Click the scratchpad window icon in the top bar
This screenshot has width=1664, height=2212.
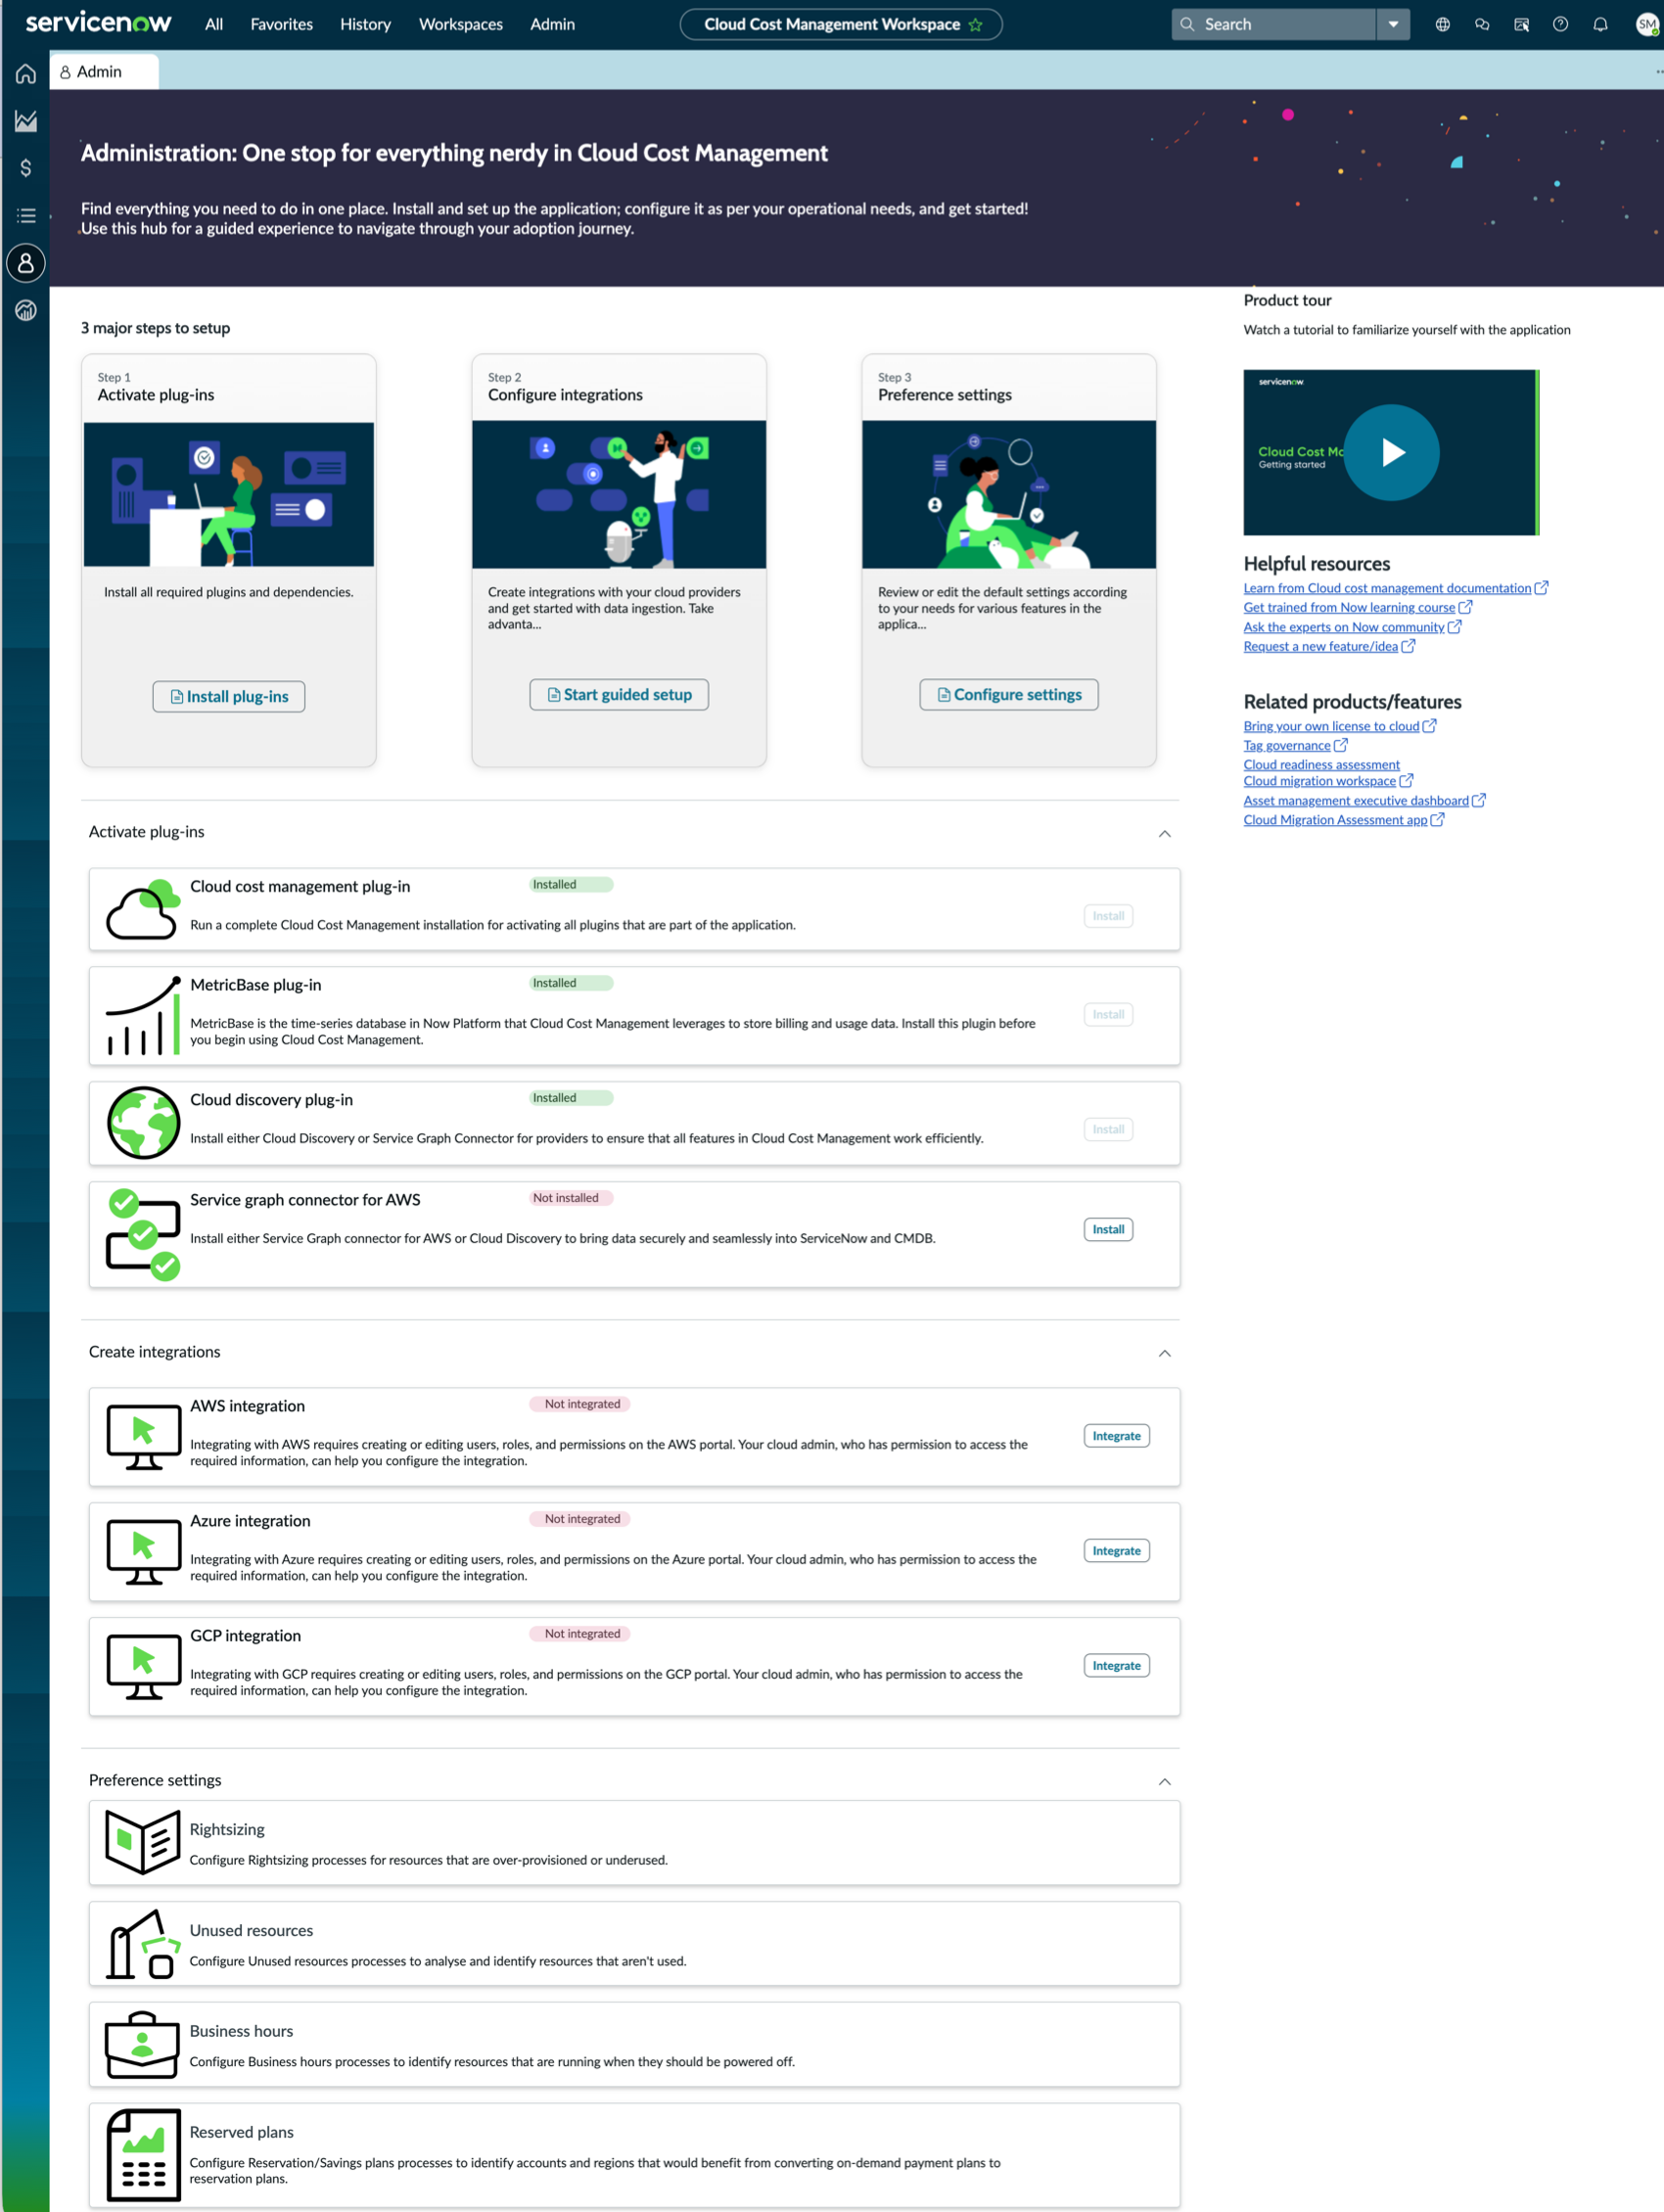pos(1521,24)
